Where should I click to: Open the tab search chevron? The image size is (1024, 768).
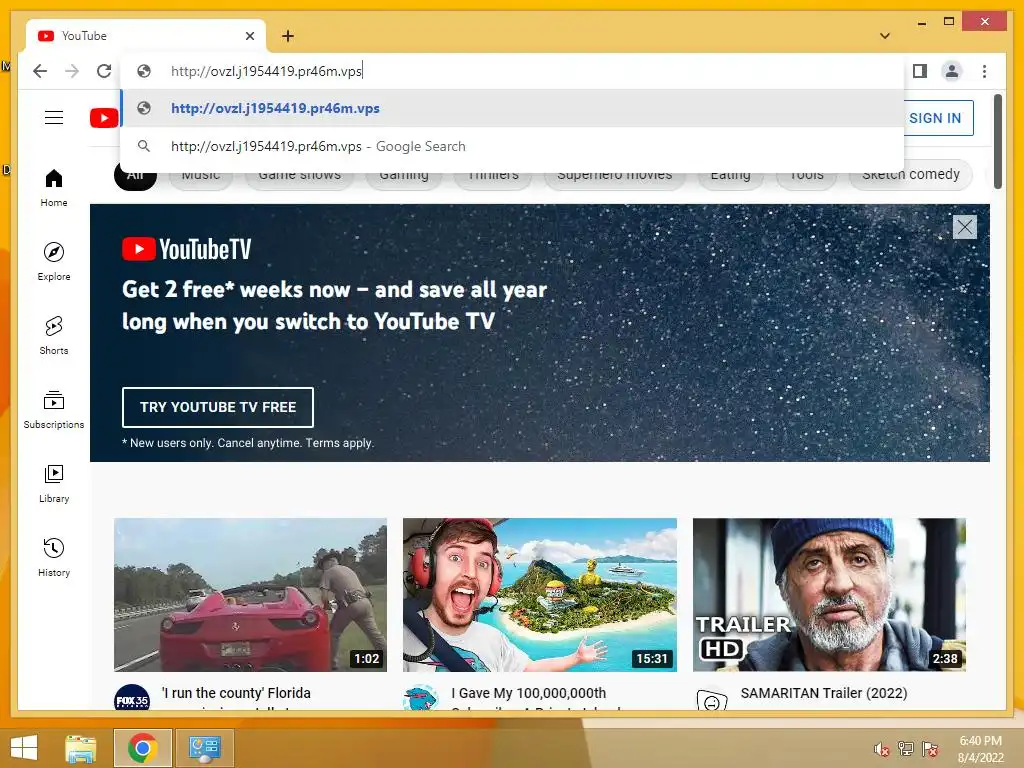coord(885,36)
